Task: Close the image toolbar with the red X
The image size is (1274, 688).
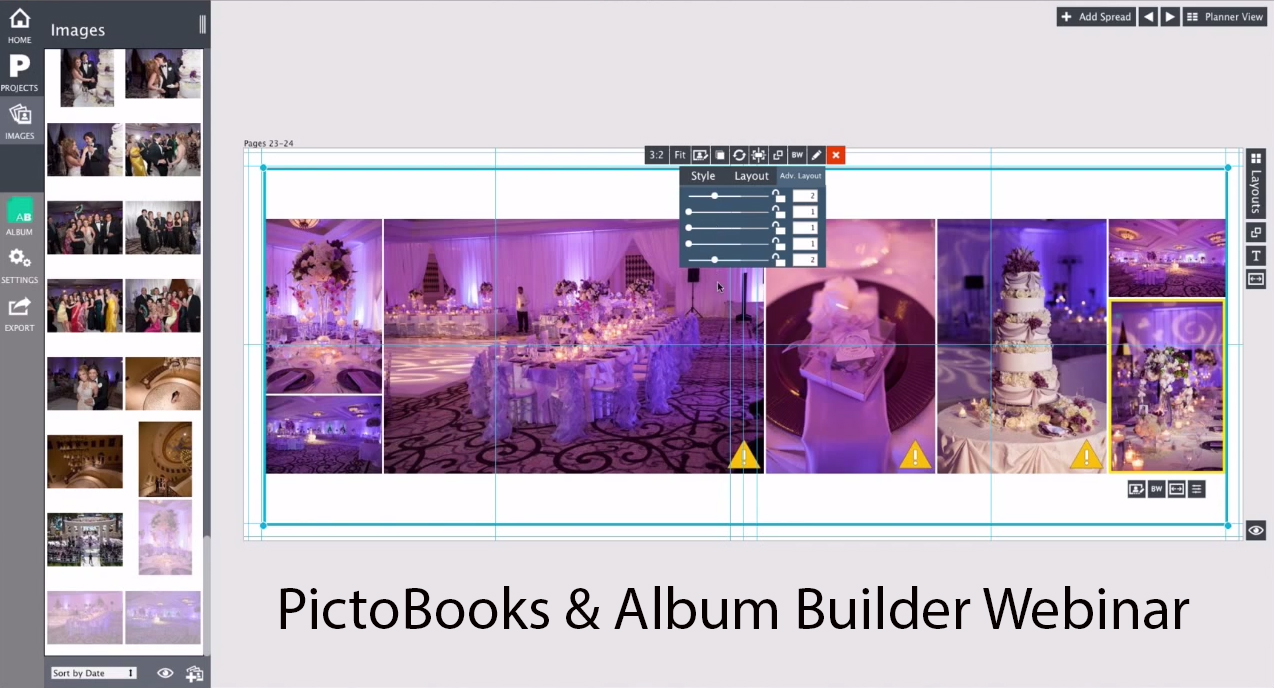Action: click(836, 155)
